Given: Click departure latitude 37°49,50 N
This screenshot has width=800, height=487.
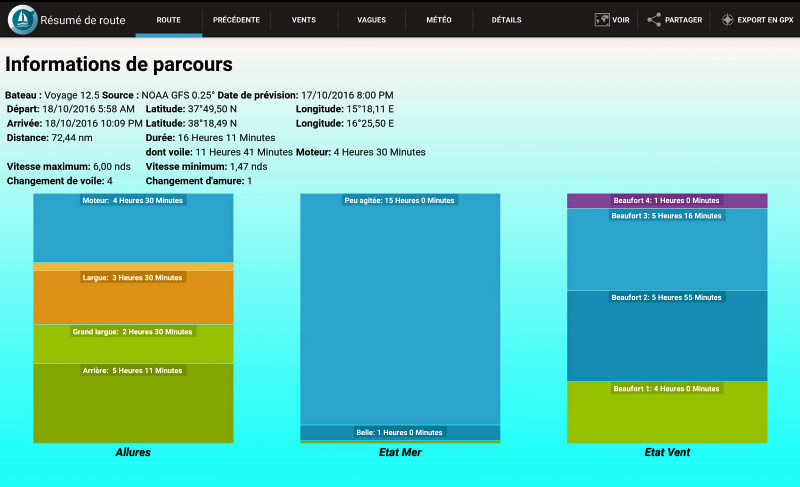Looking at the screenshot, I should [212, 109].
